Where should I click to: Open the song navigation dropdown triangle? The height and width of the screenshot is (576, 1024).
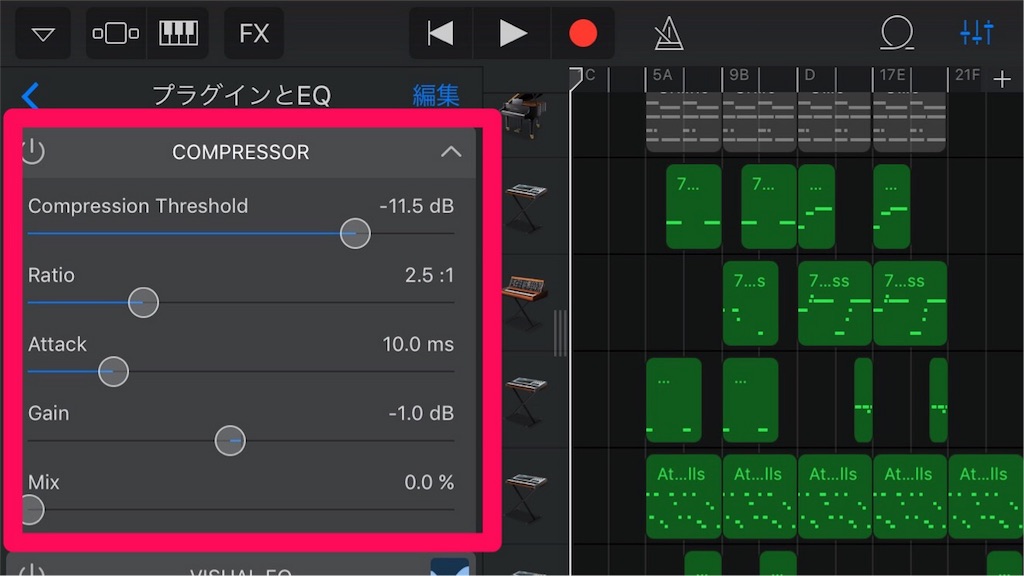[43, 33]
